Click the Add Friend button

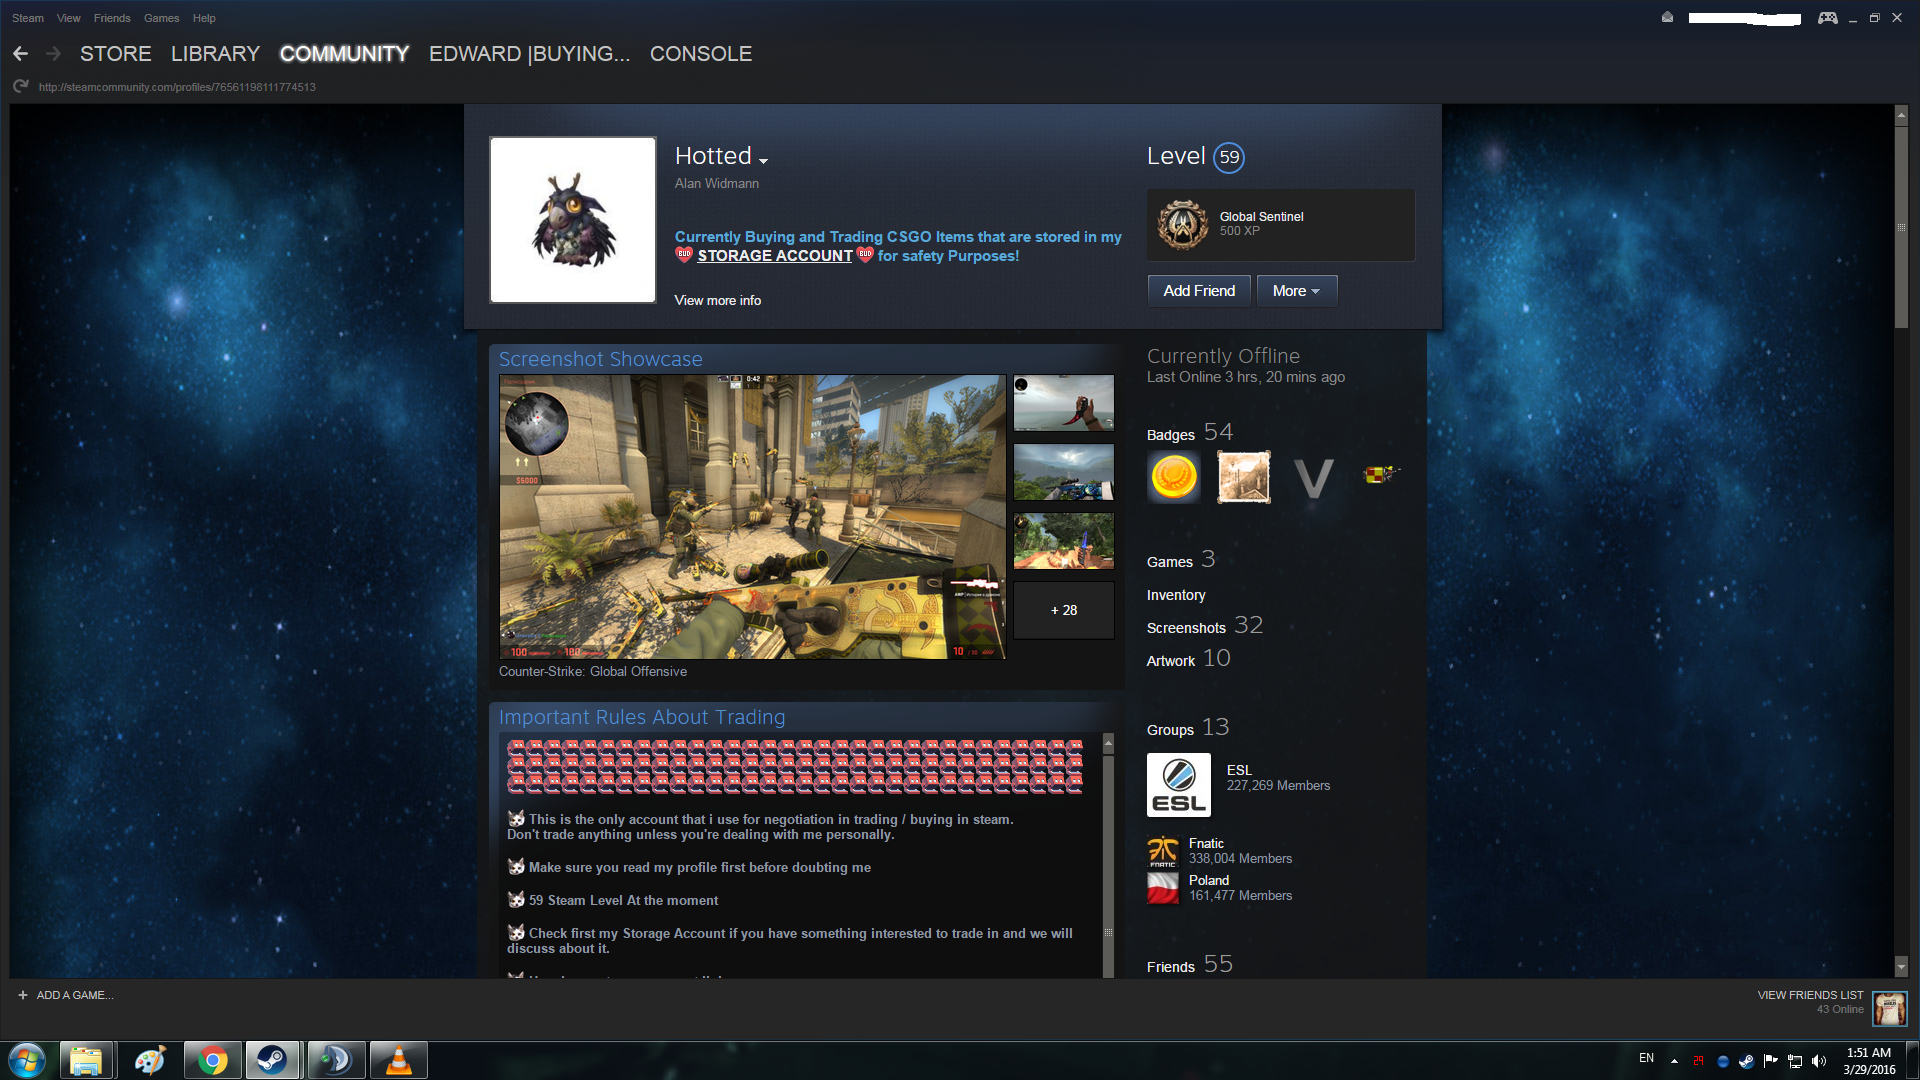pyautogui.click(x=1199, y=291)
